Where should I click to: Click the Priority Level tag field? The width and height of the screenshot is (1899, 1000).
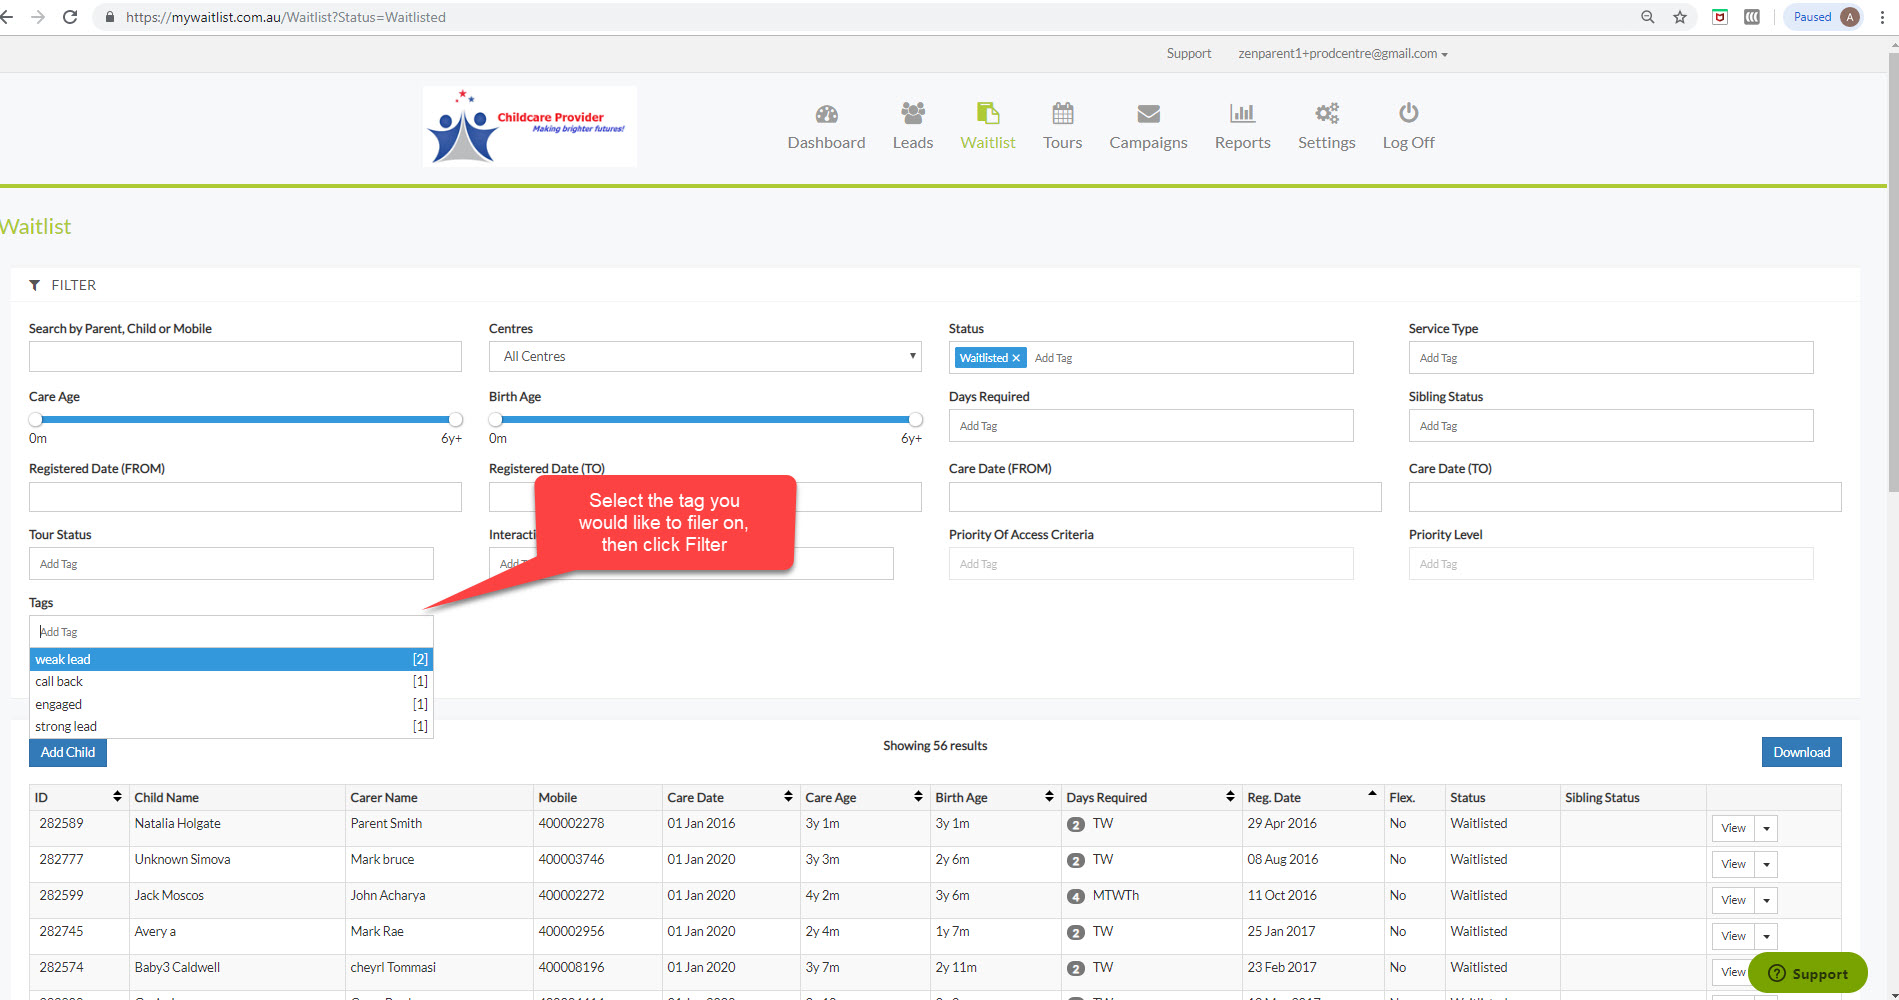pyautogui.click(x=1610, y=564)
